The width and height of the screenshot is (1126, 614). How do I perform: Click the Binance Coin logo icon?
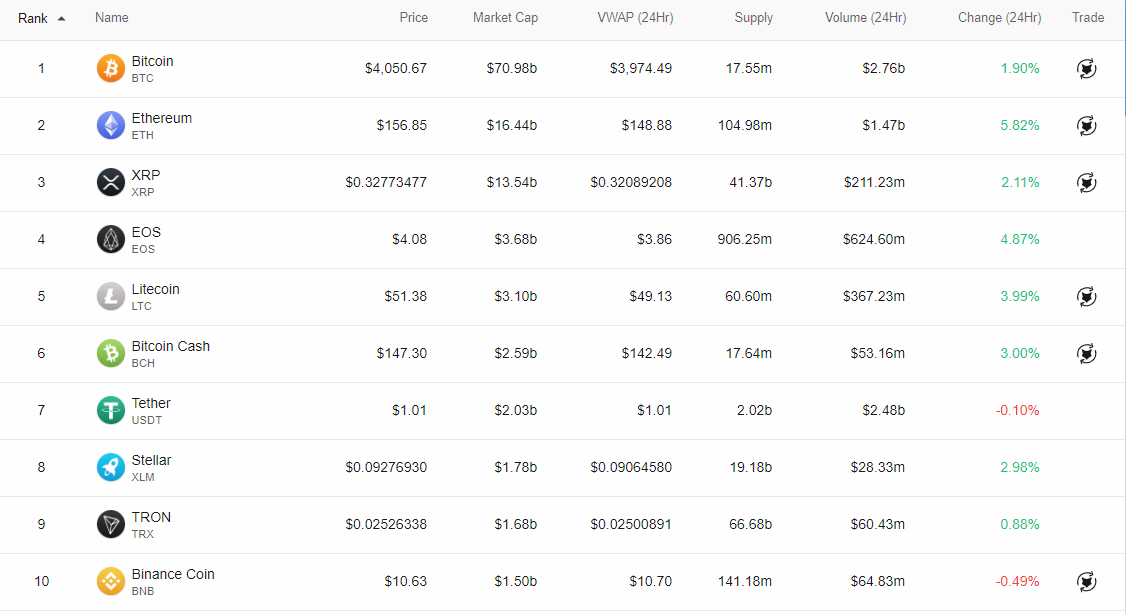click(111, 581)
